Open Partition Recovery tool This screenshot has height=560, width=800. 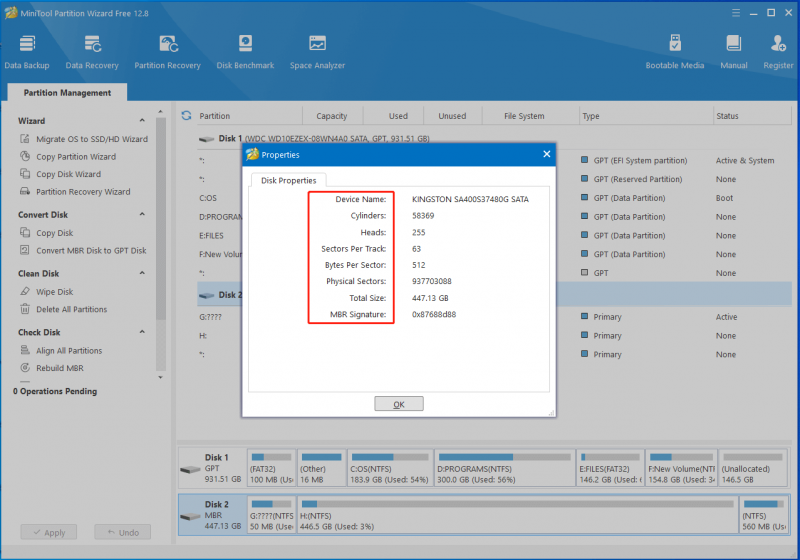167,51
